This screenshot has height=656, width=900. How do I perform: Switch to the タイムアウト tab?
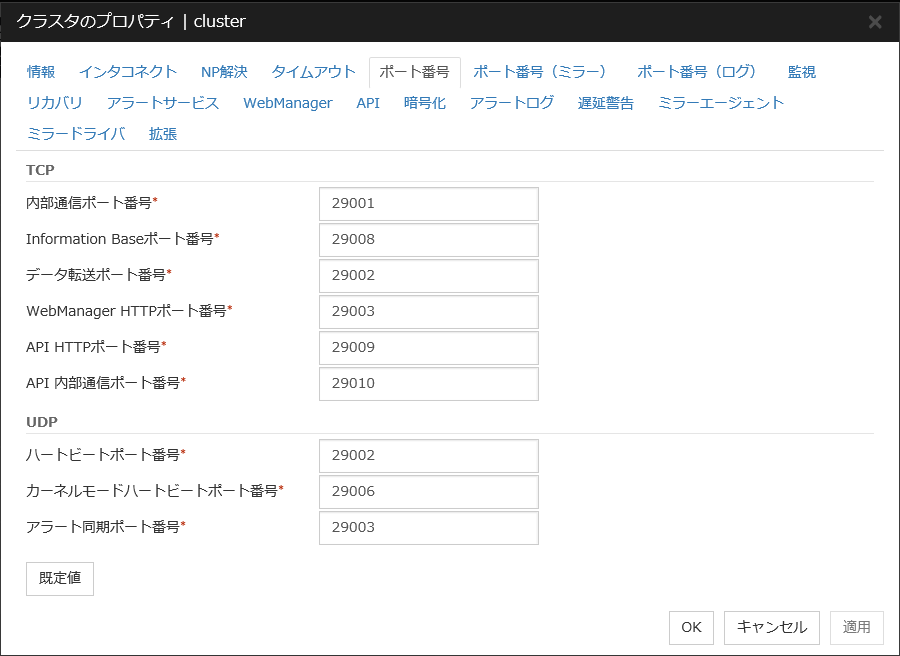(x=313, y=72)
